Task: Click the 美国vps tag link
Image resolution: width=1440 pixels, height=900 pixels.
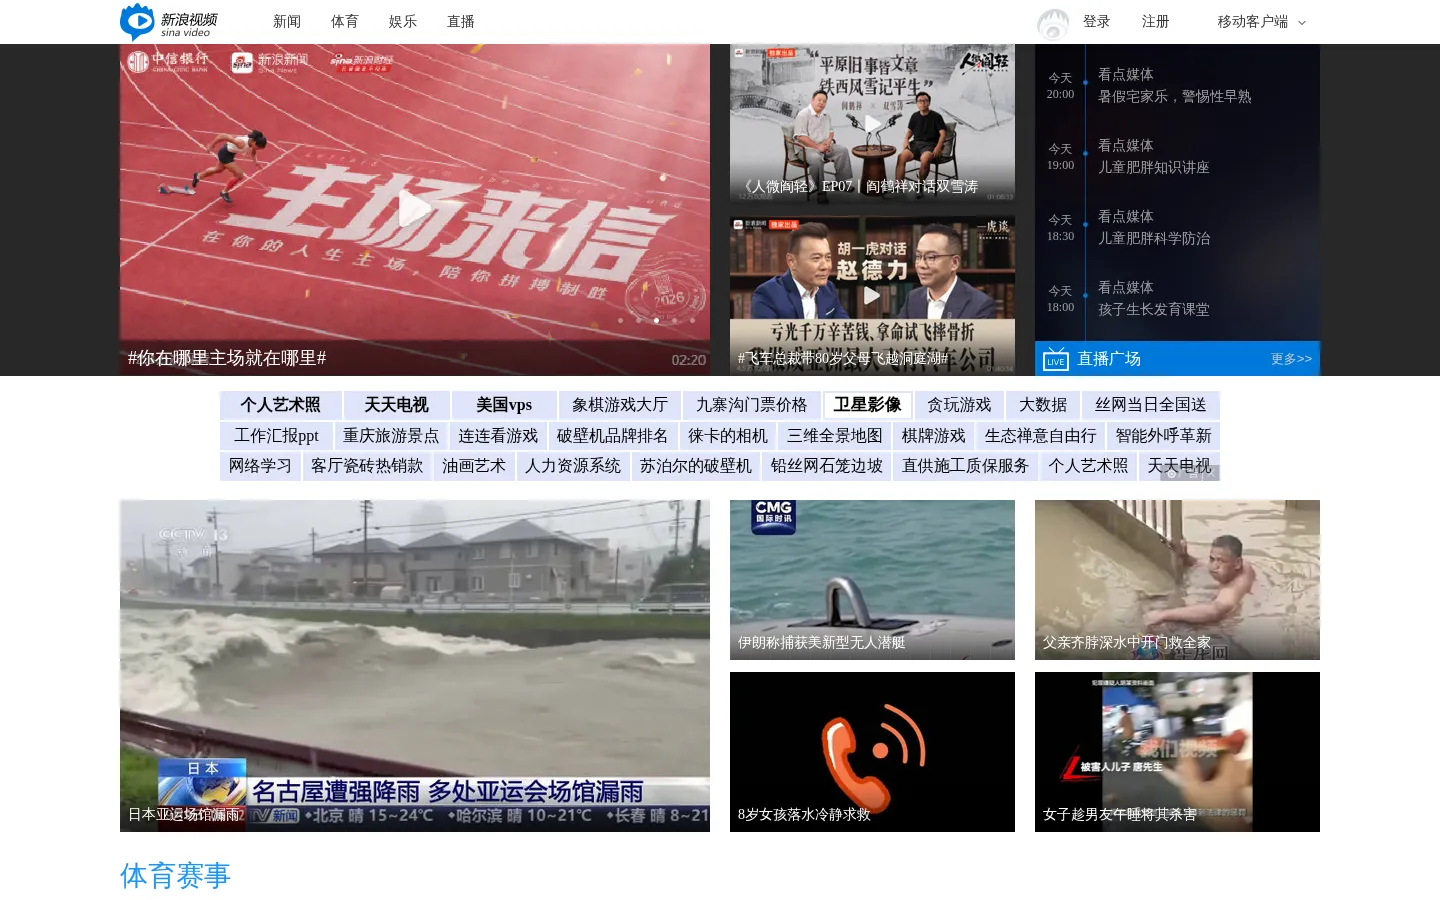Action: [x=504, y=405]
